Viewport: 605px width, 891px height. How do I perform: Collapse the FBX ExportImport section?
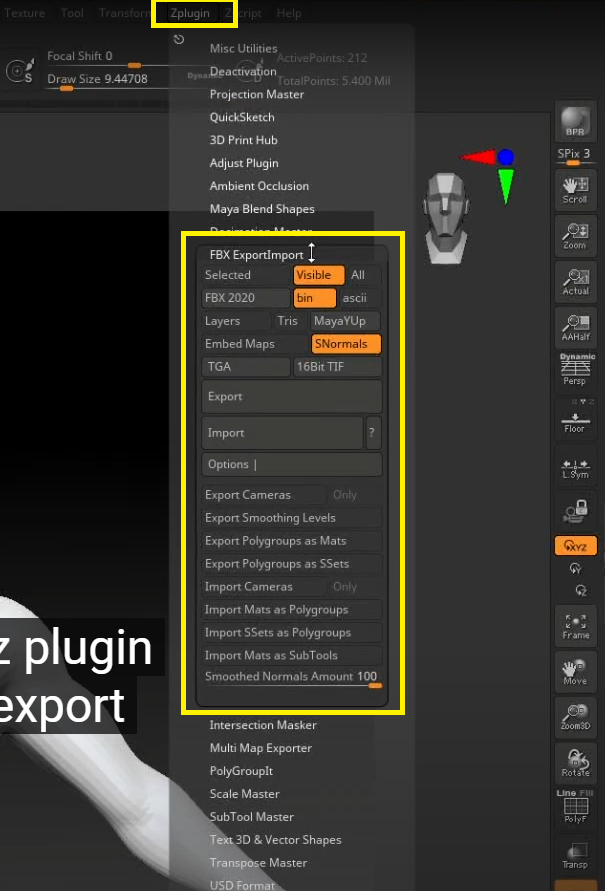click(256, 255)
